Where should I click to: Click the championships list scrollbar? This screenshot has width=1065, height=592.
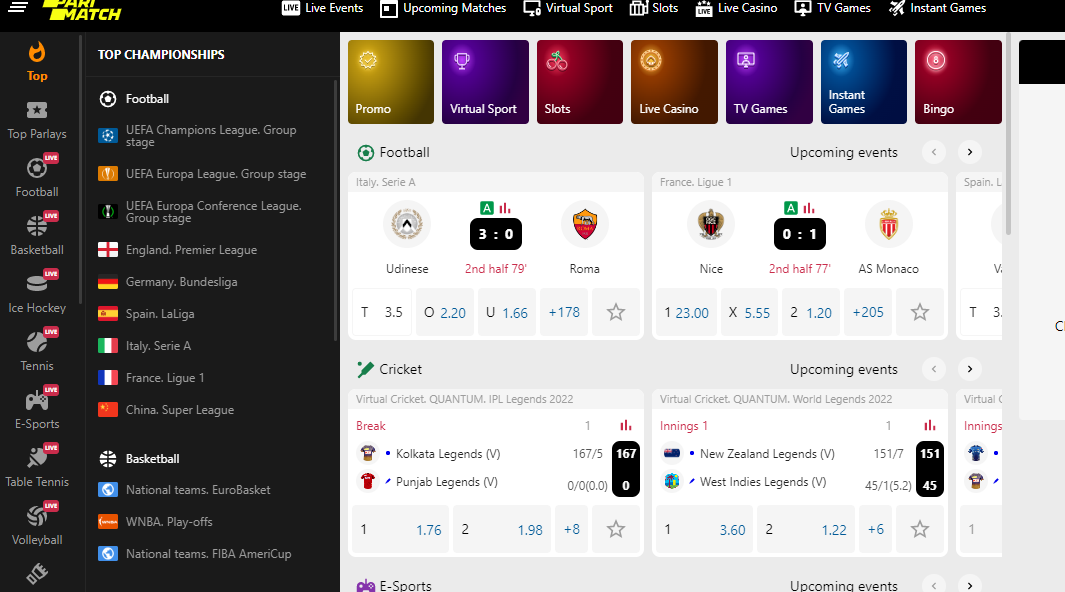click(336, 210)
